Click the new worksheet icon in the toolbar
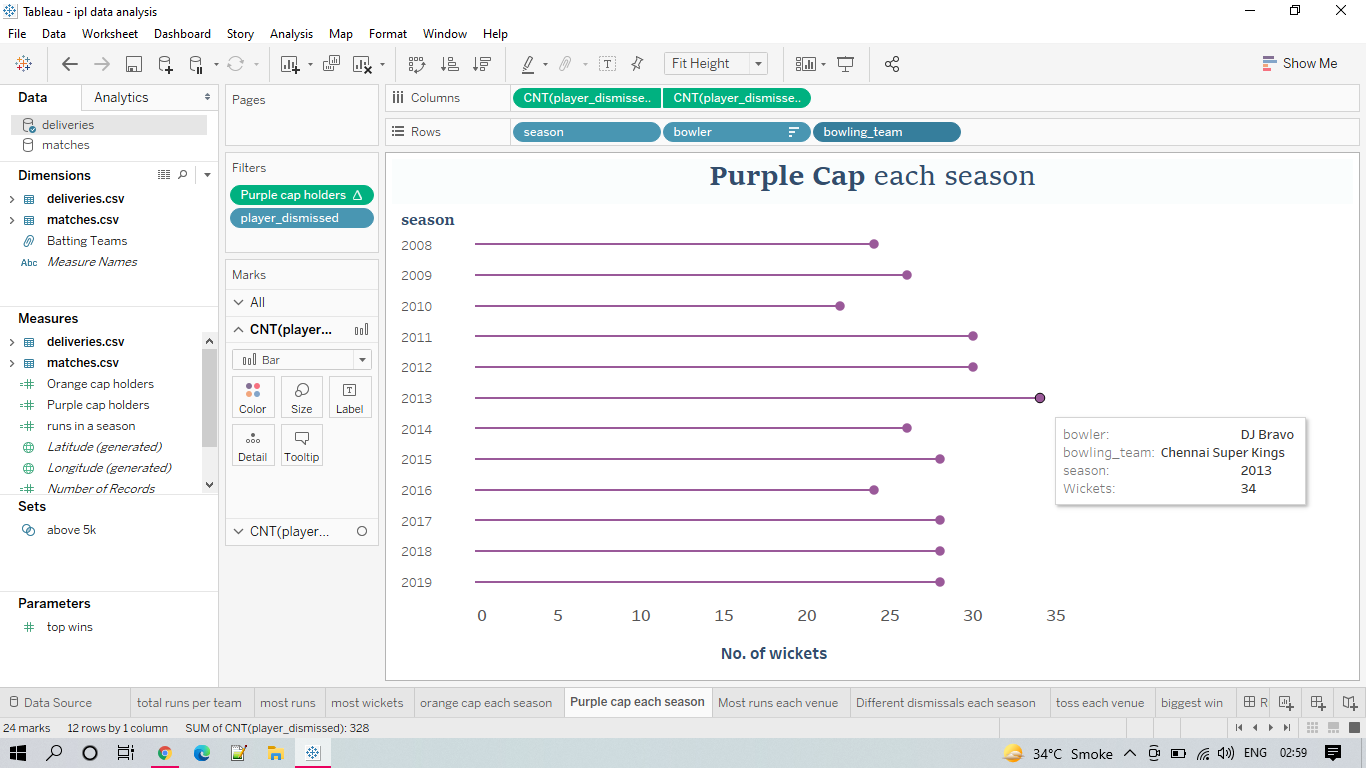This screenshot has height=768, width=1366. 290,64
